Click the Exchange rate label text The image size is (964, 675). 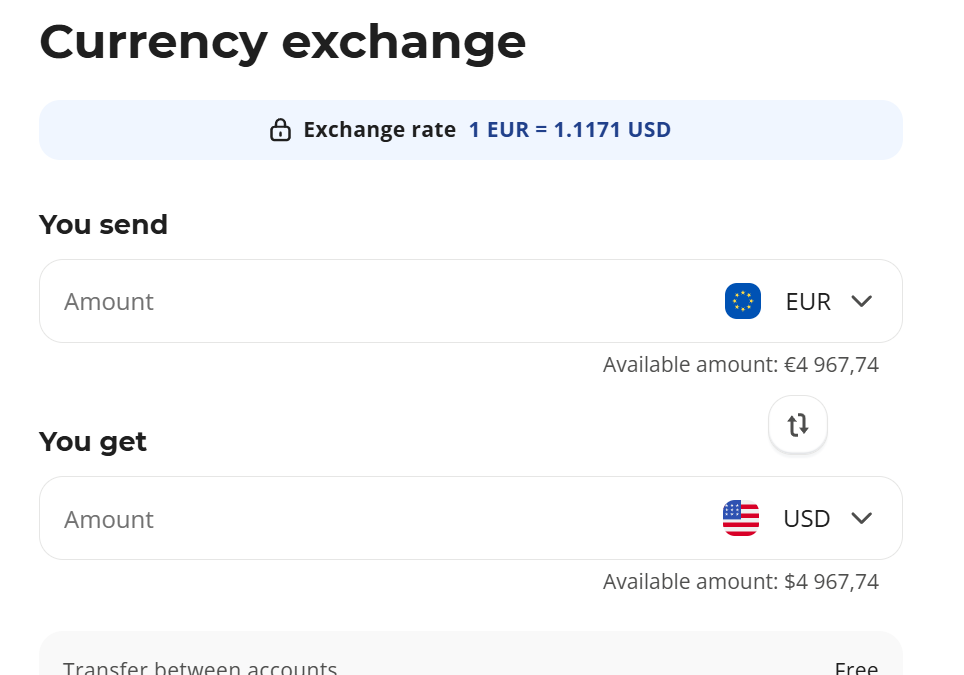(379, 130)
